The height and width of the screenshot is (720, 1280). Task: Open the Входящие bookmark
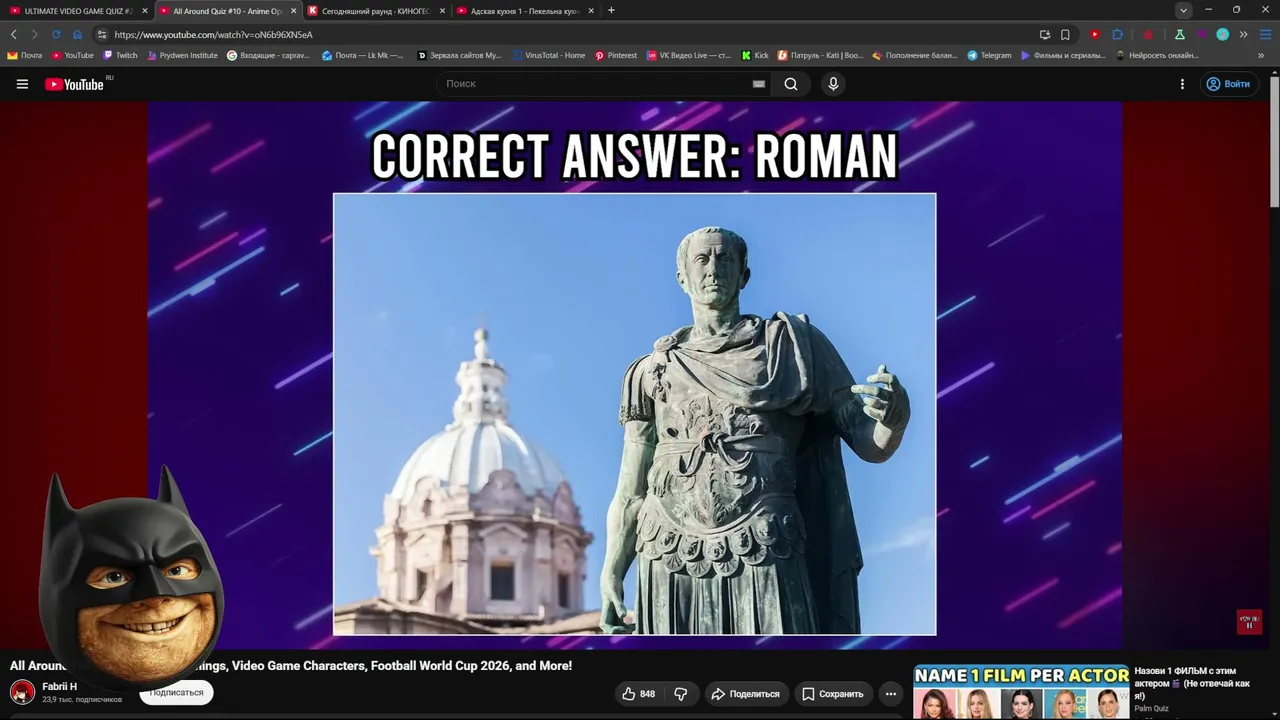pyautogui.click(x=268, y=55)
